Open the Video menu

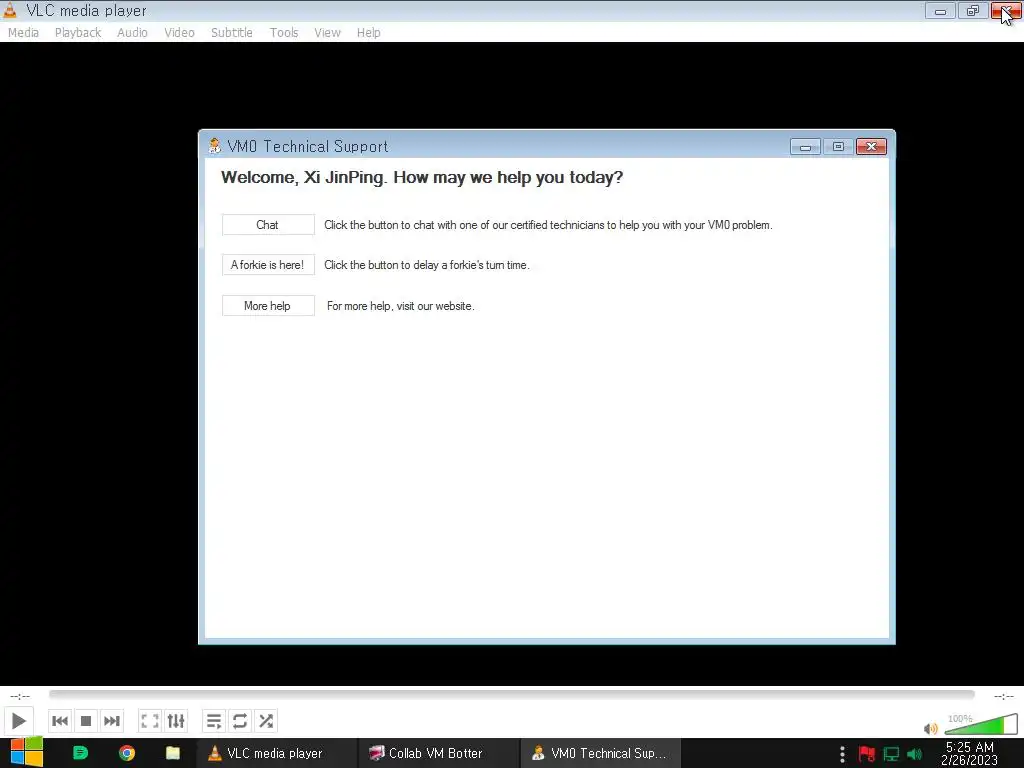179,33
